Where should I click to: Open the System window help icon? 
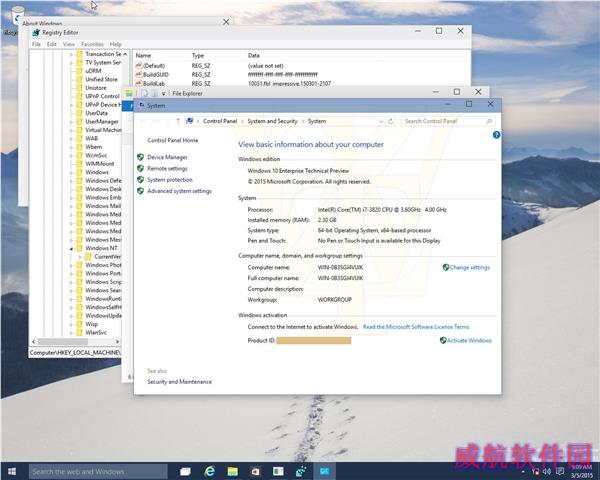pos(496,135)
